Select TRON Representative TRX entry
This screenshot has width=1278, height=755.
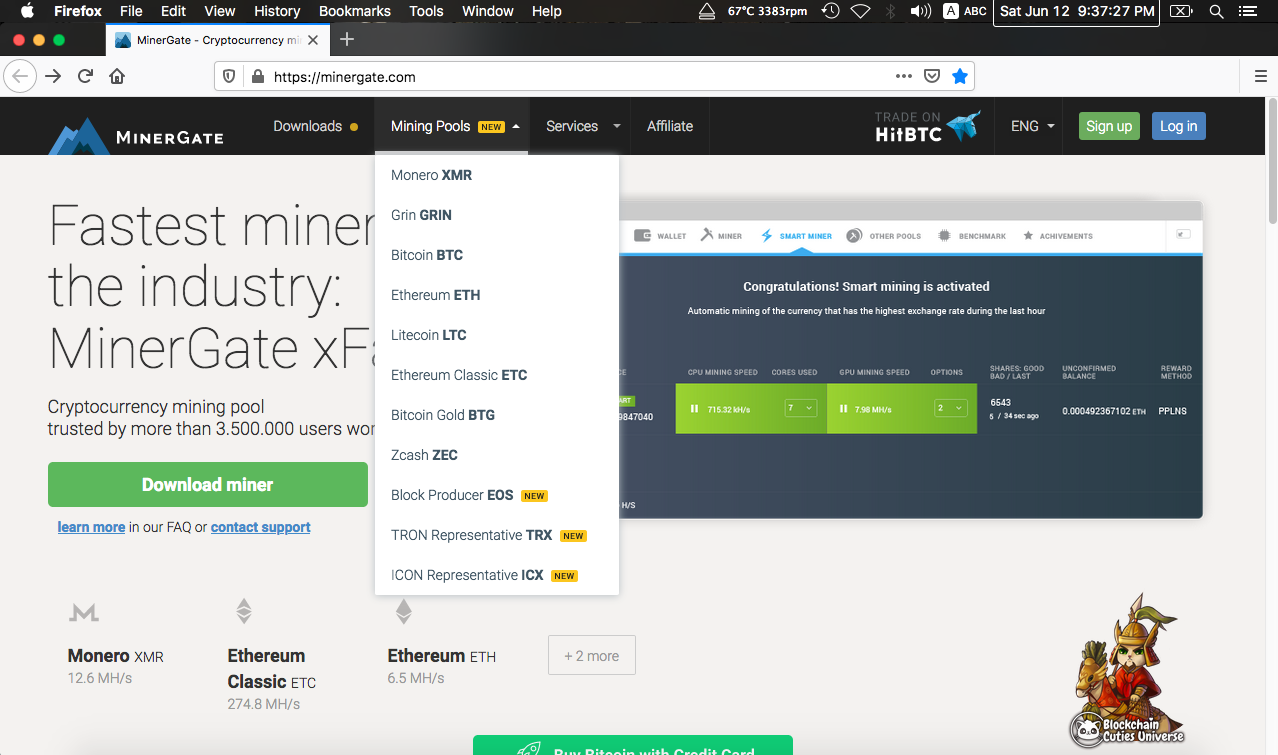[497, 535]
